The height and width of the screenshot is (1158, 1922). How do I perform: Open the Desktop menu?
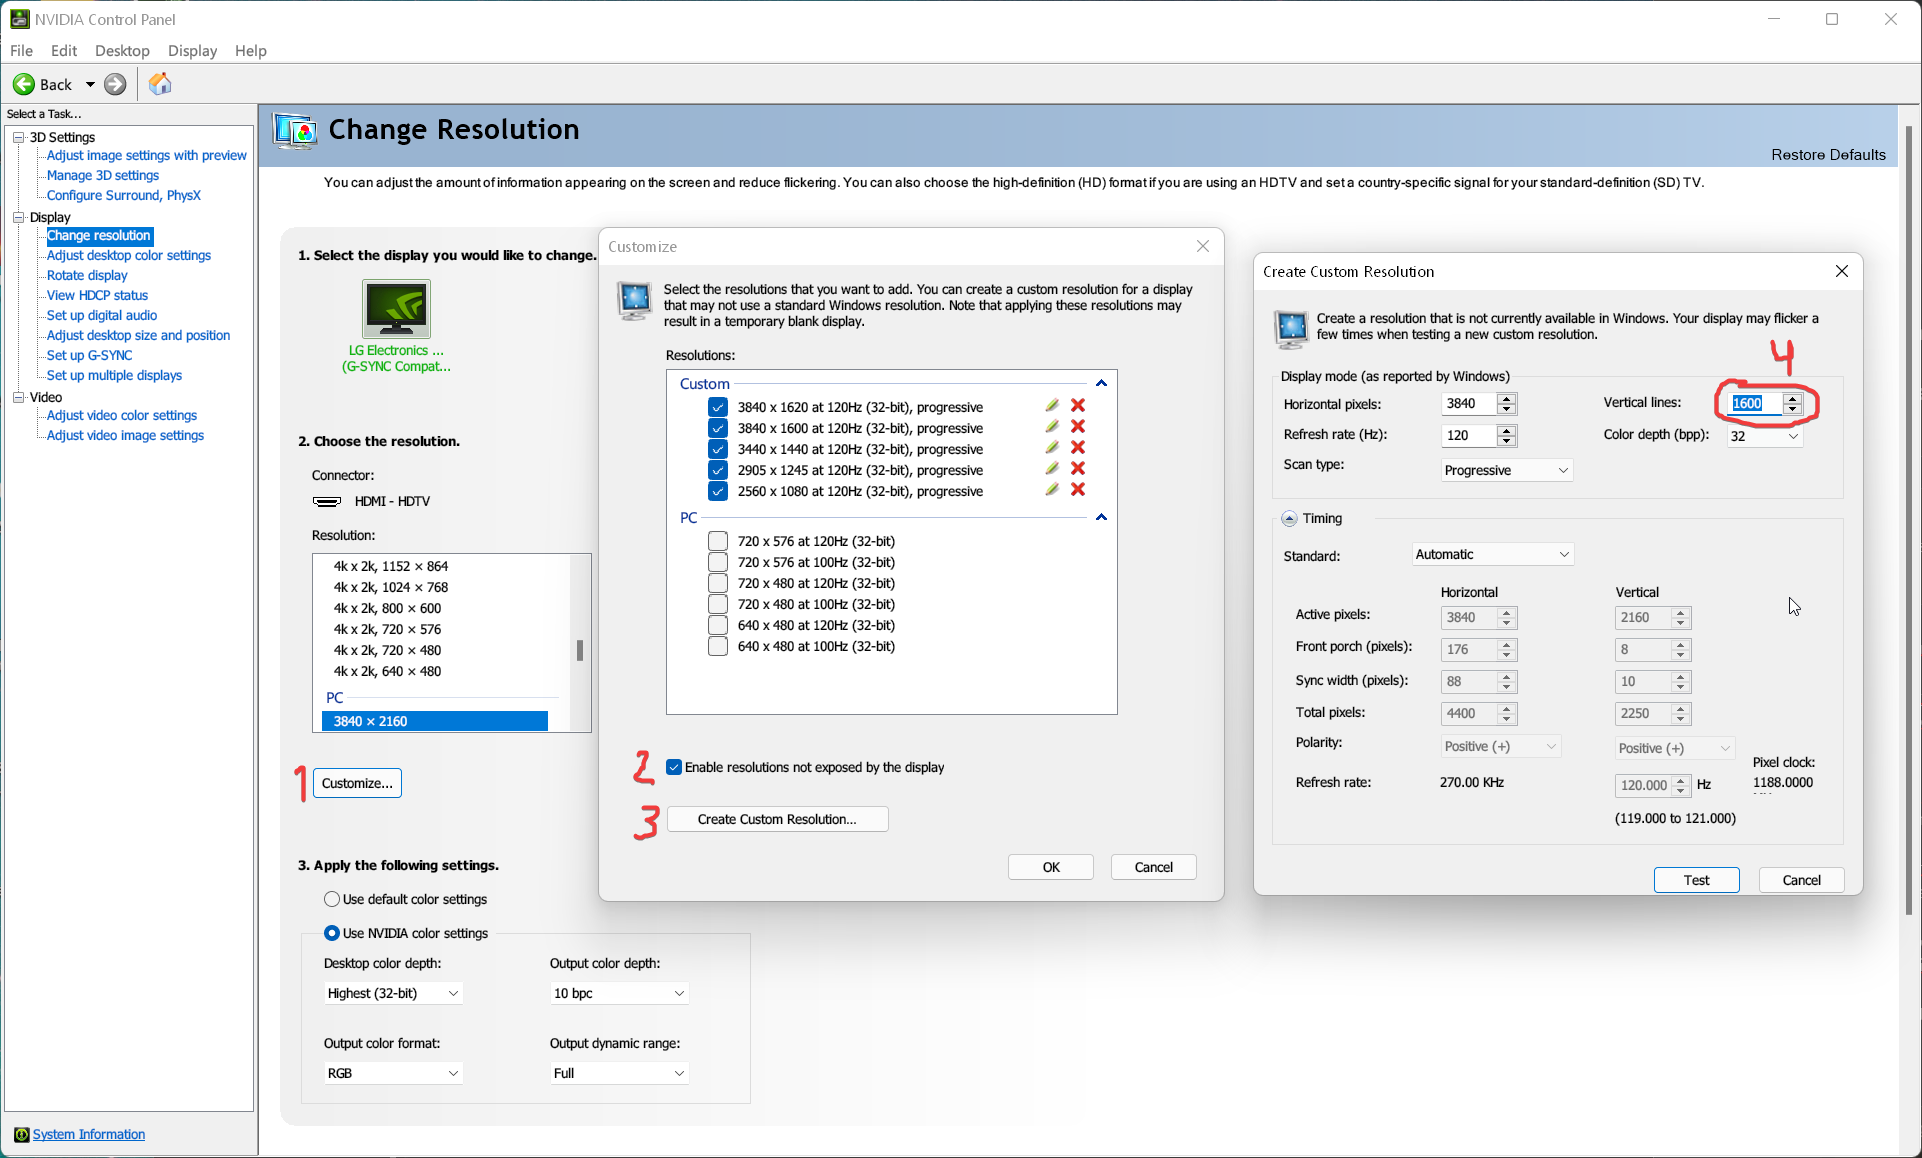coord(122,50)
